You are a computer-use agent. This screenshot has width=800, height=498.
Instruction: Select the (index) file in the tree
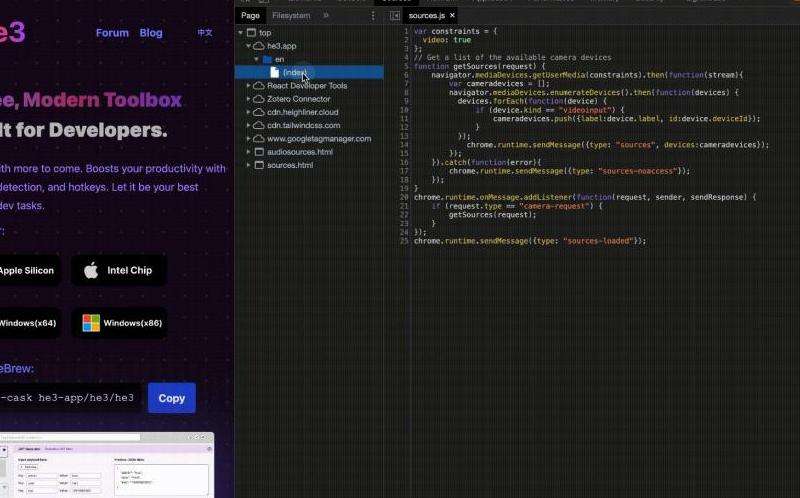[x=293, y=73]
